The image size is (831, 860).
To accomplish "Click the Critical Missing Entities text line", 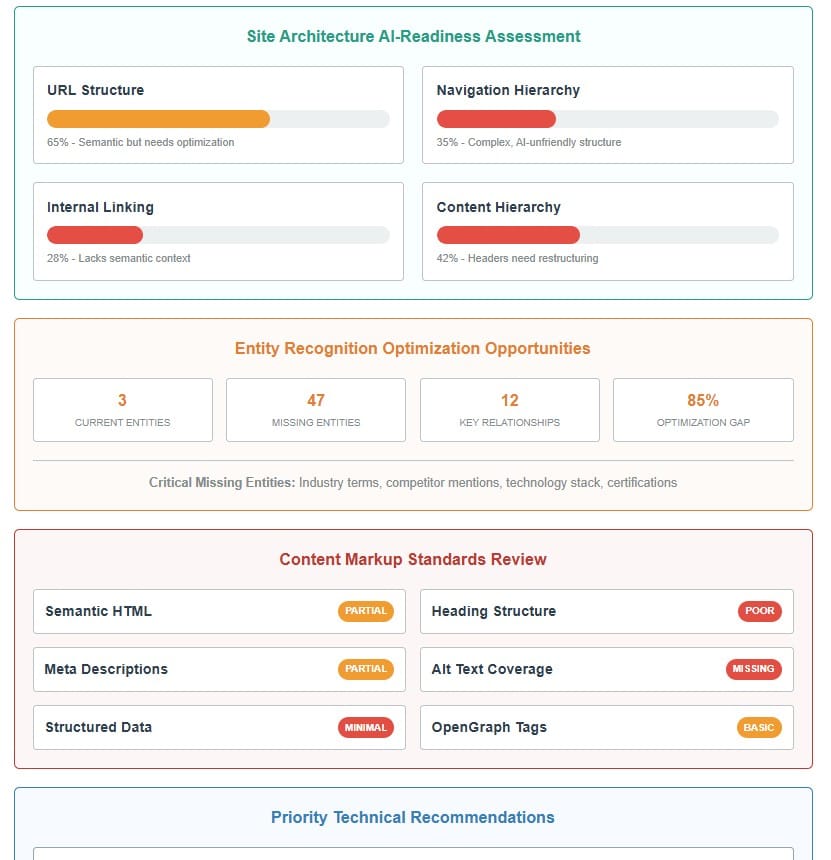I will 413,482.
